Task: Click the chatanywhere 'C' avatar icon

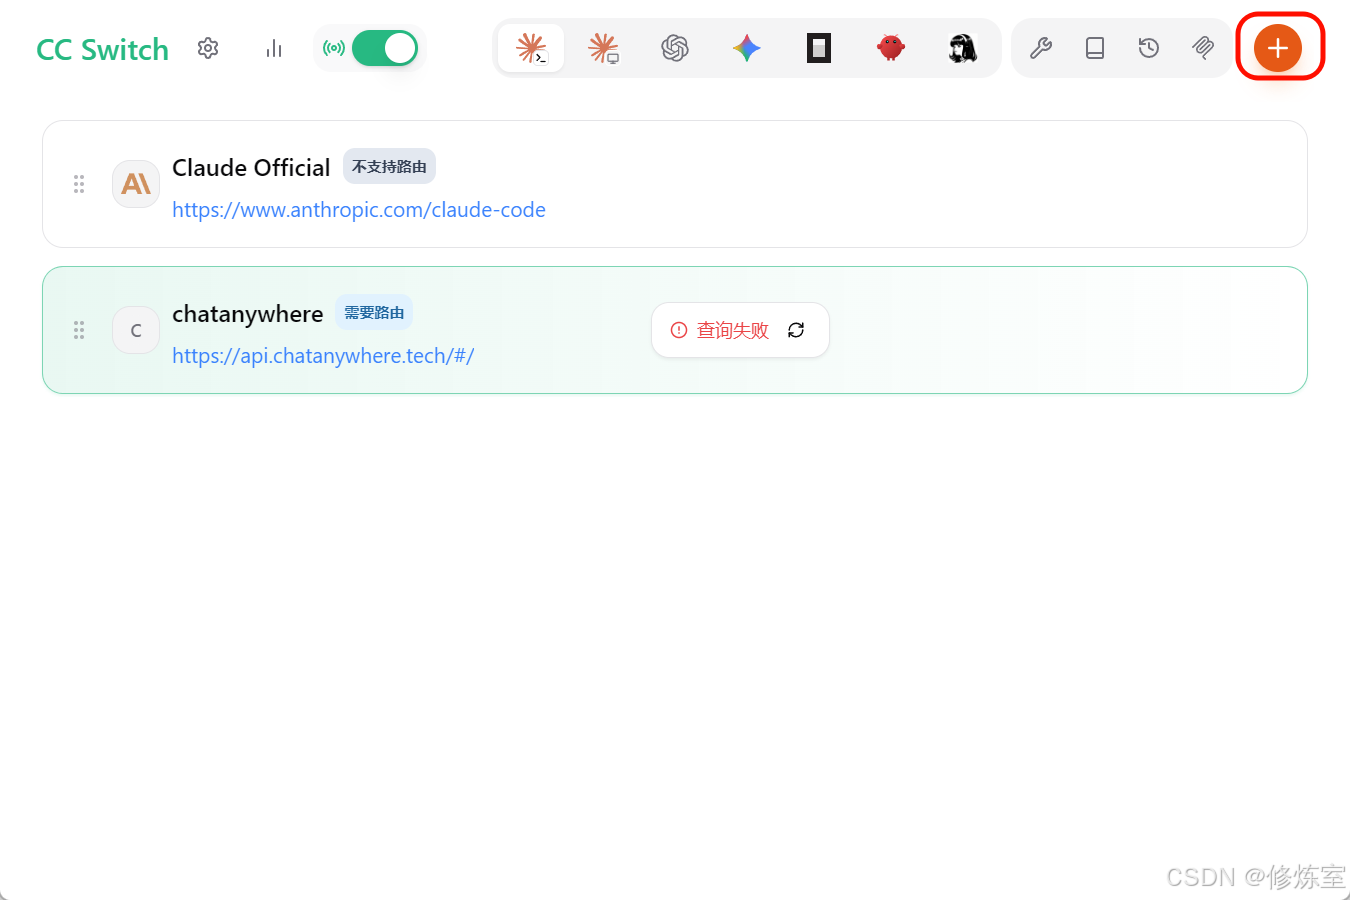Action: (136, 330)
